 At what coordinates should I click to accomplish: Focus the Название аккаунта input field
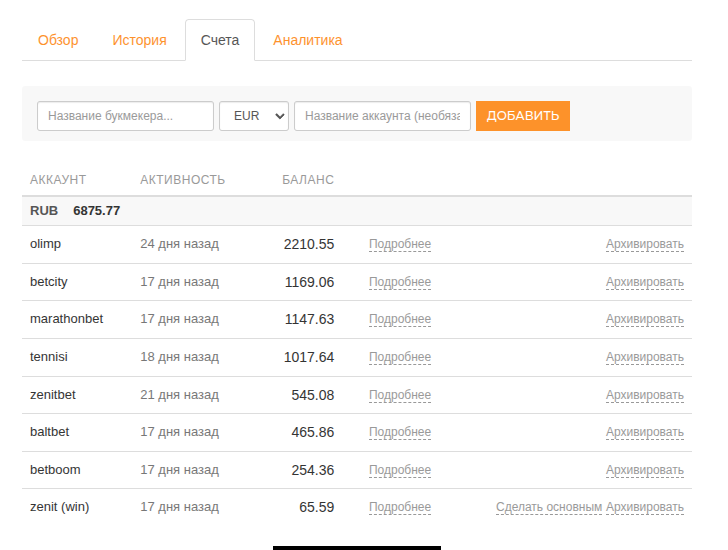[382, 116]
